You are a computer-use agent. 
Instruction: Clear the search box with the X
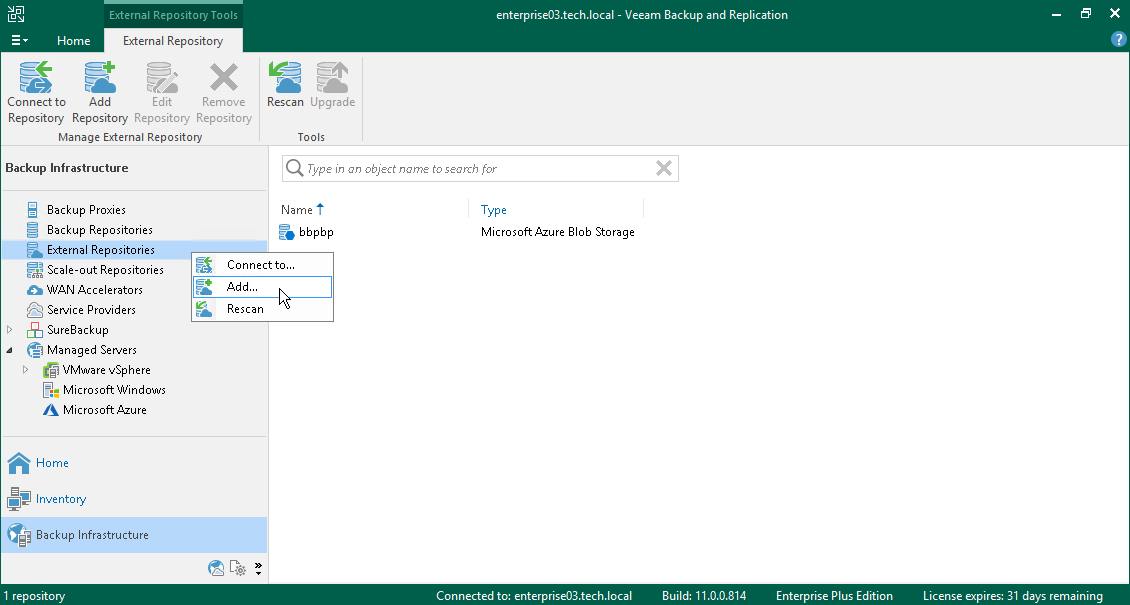tap(664, 169)
